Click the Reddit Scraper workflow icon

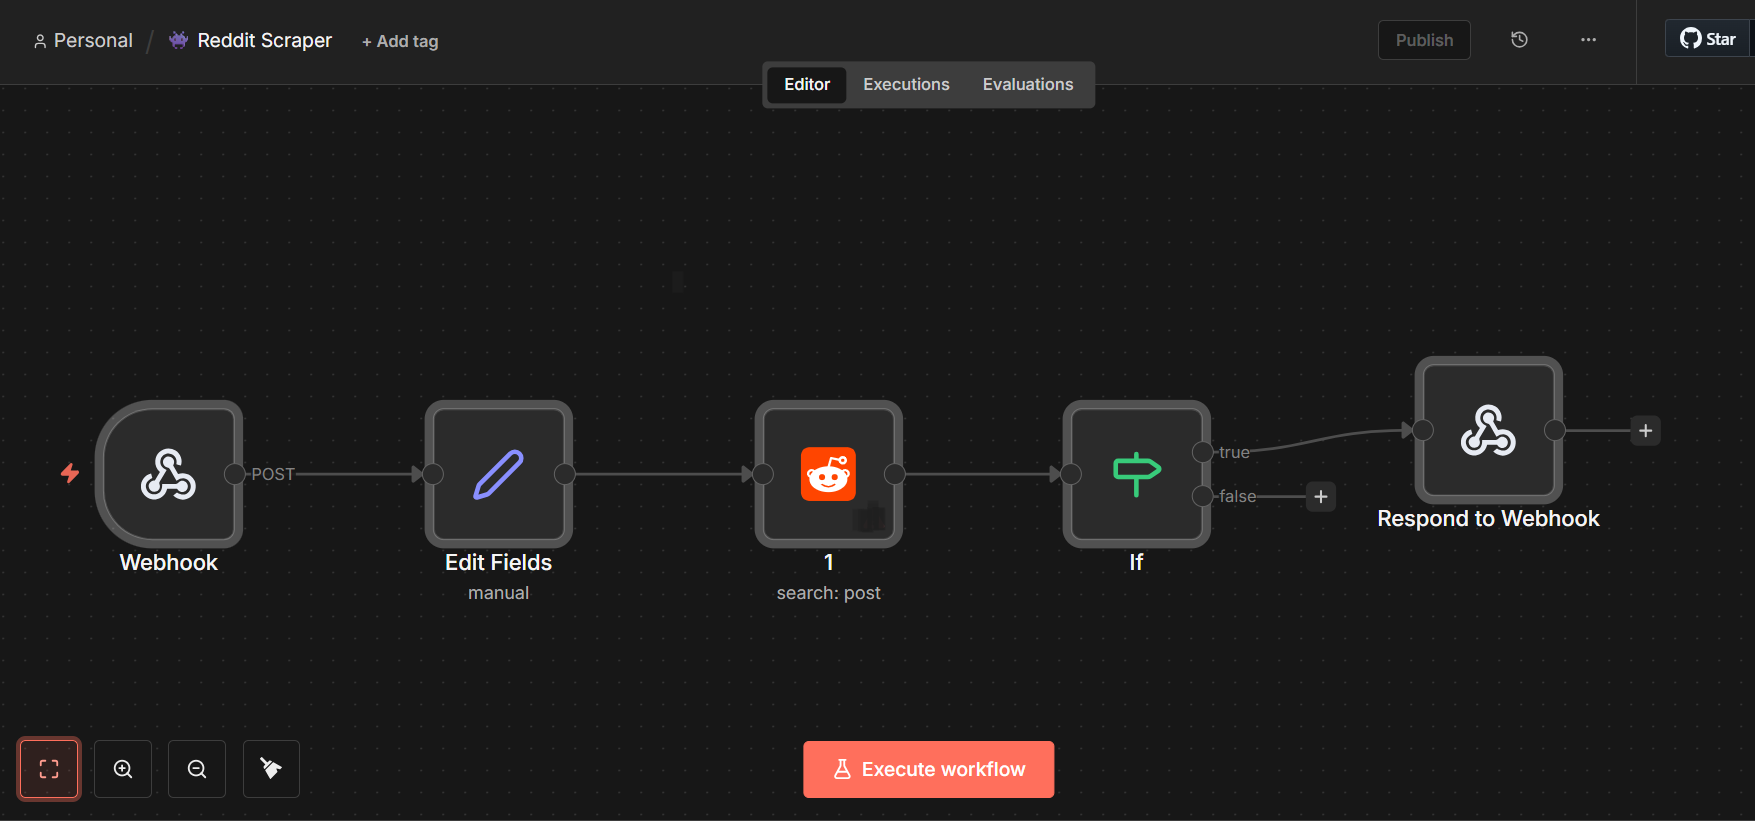coord(178,40)
